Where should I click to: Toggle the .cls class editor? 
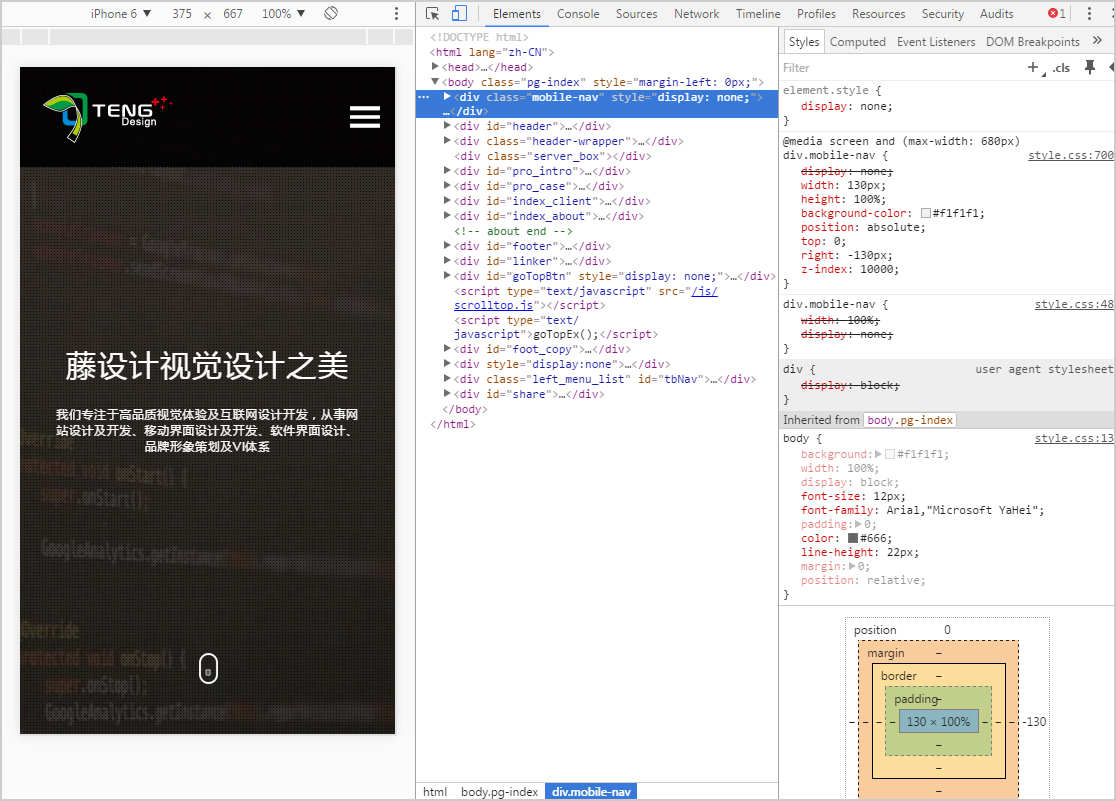click(x=1061, y=68)
